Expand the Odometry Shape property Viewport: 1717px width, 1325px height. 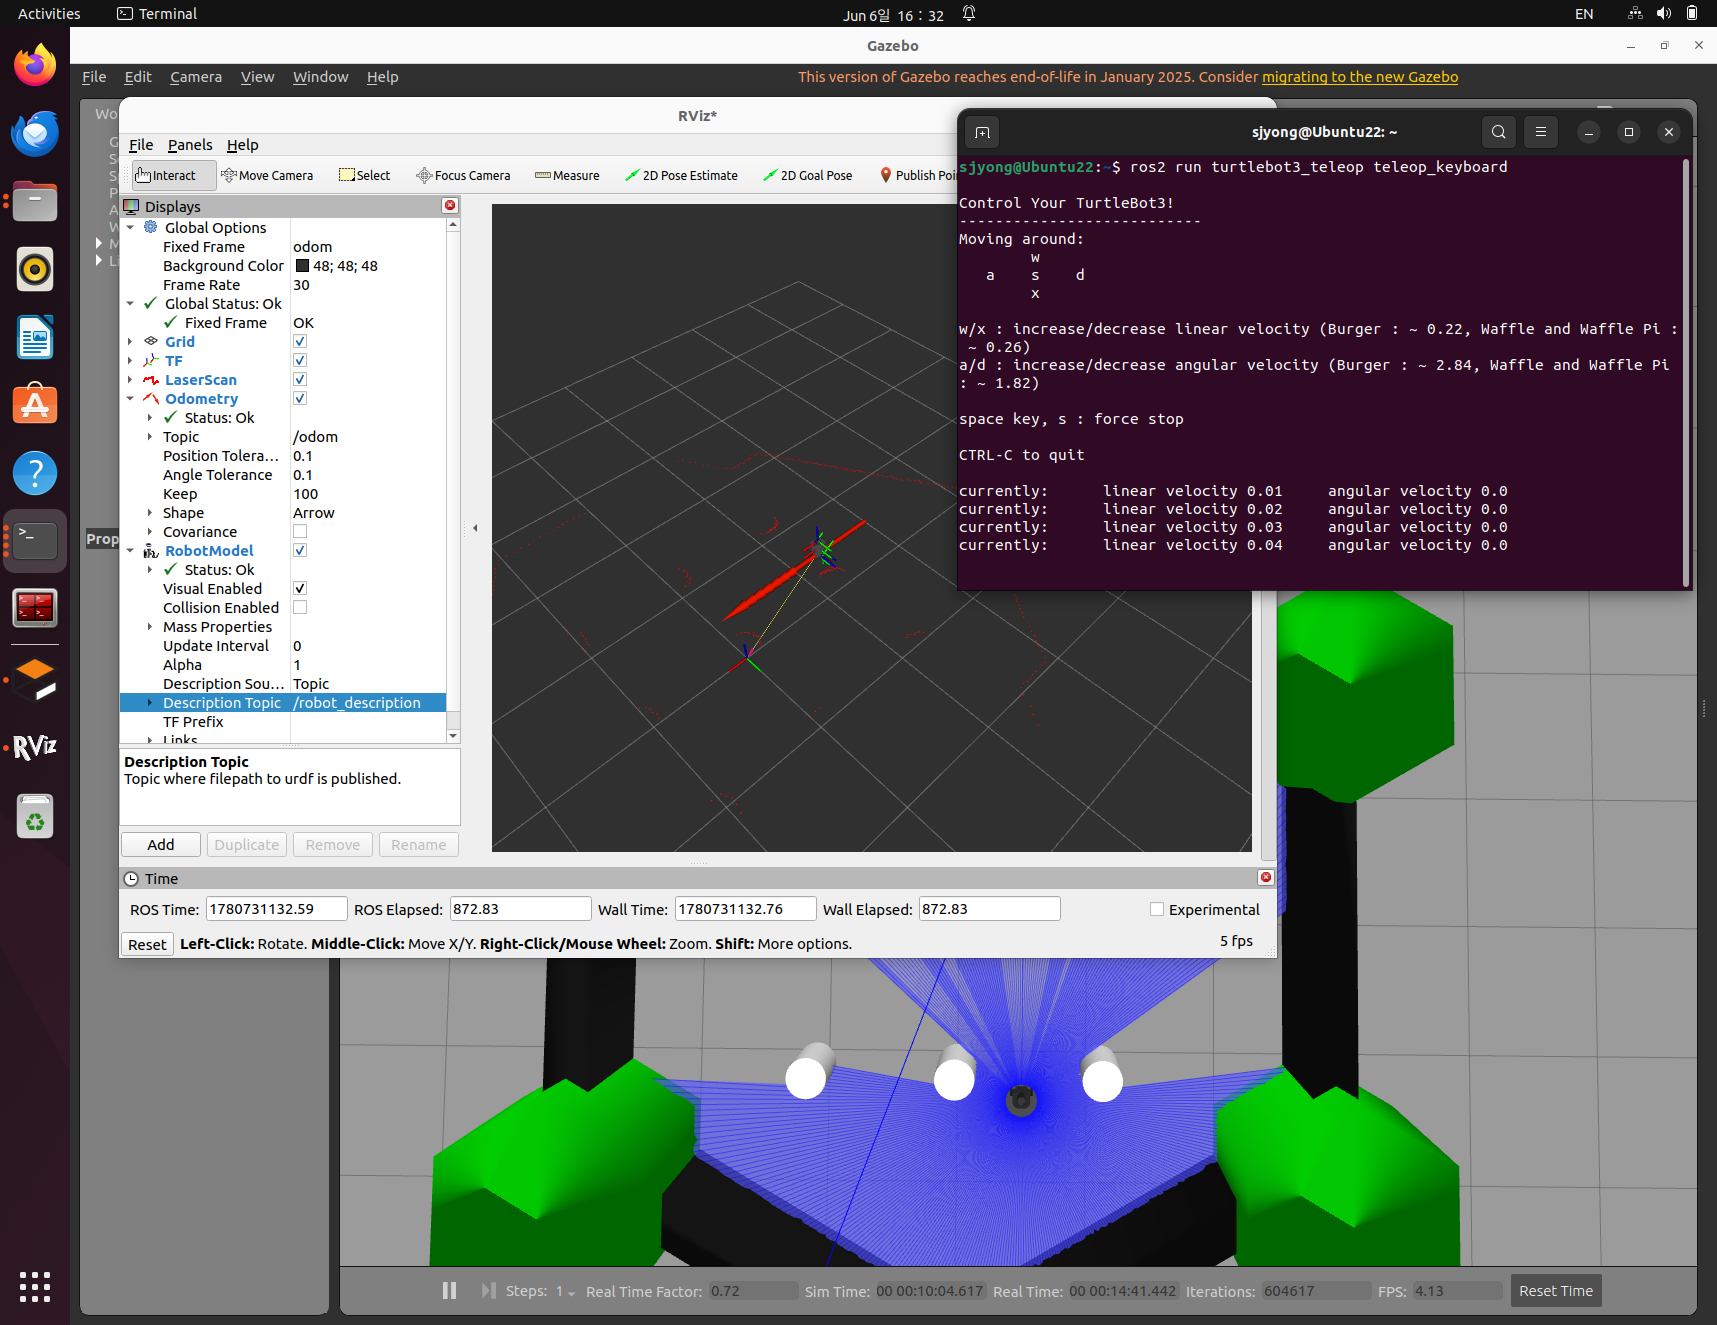[150, 513]
